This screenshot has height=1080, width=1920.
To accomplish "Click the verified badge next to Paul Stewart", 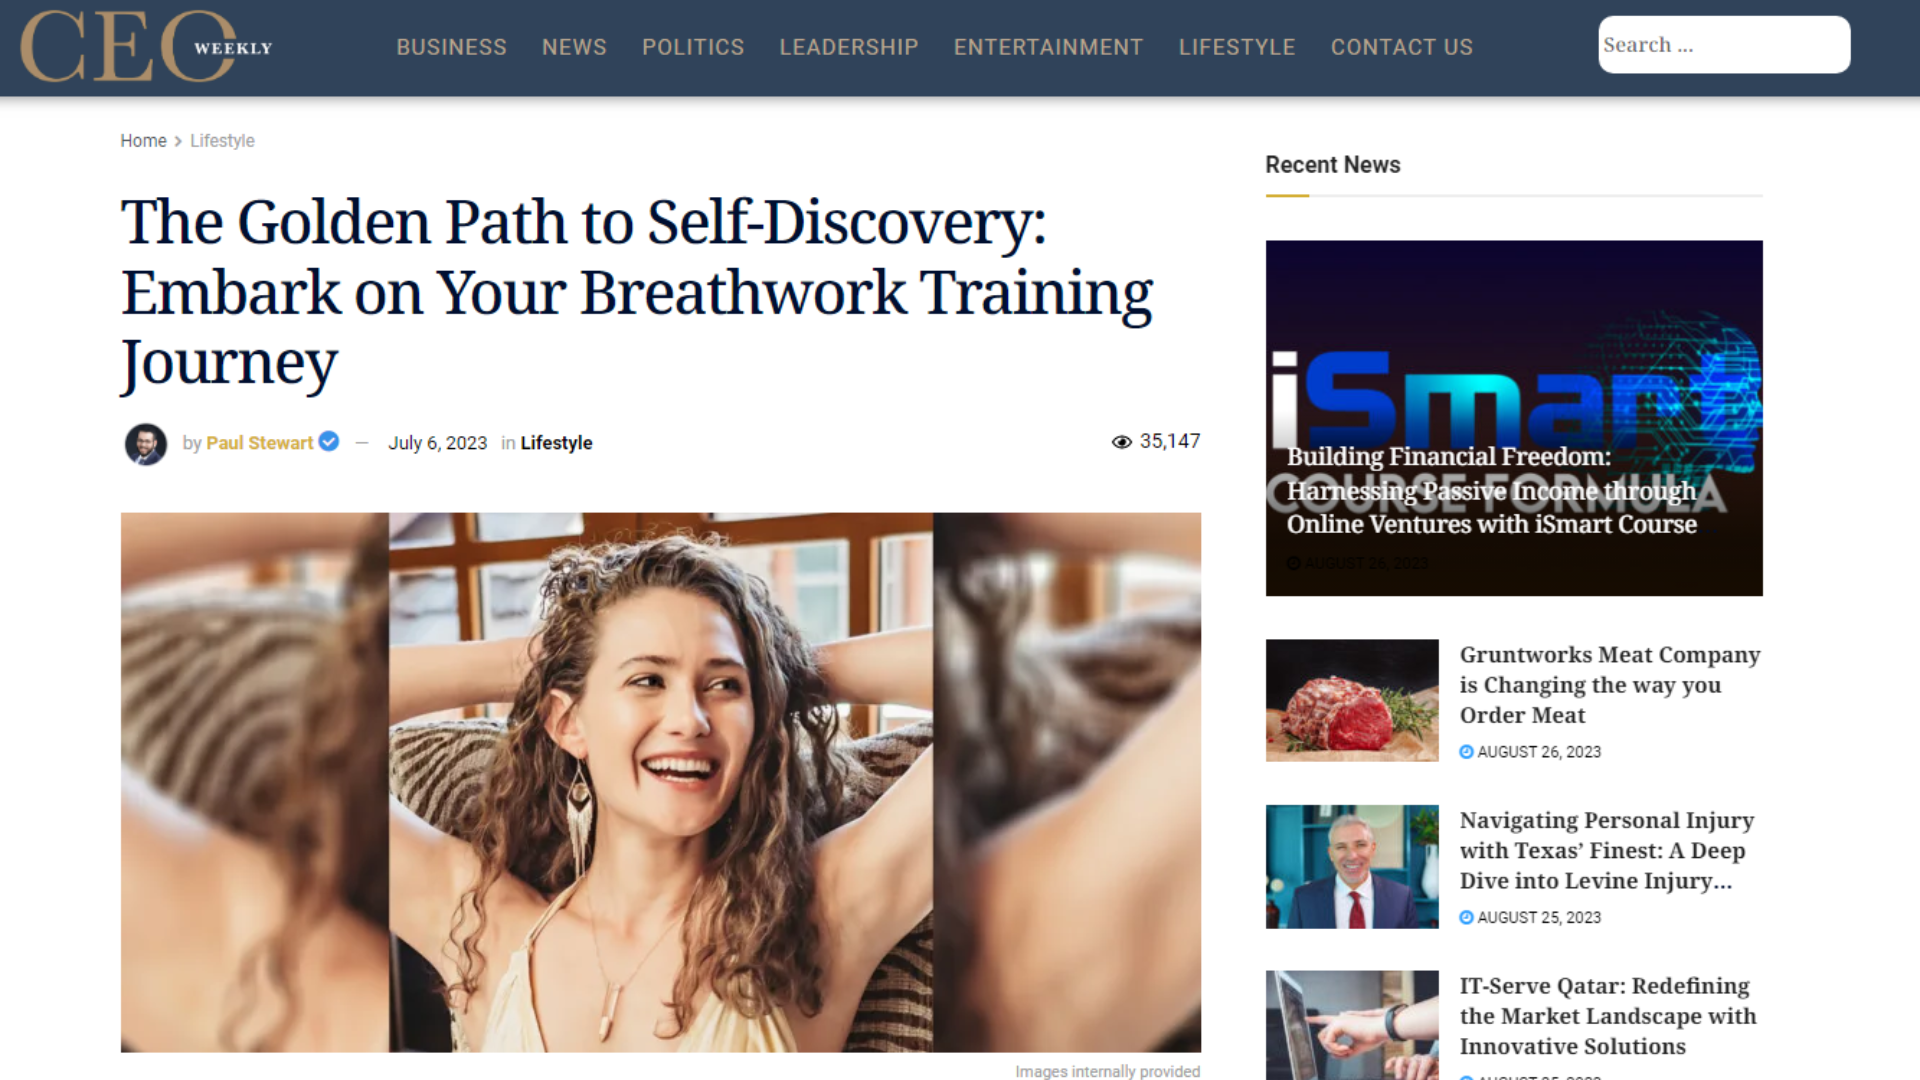I will pyautogui.click(x=329, y=442).
